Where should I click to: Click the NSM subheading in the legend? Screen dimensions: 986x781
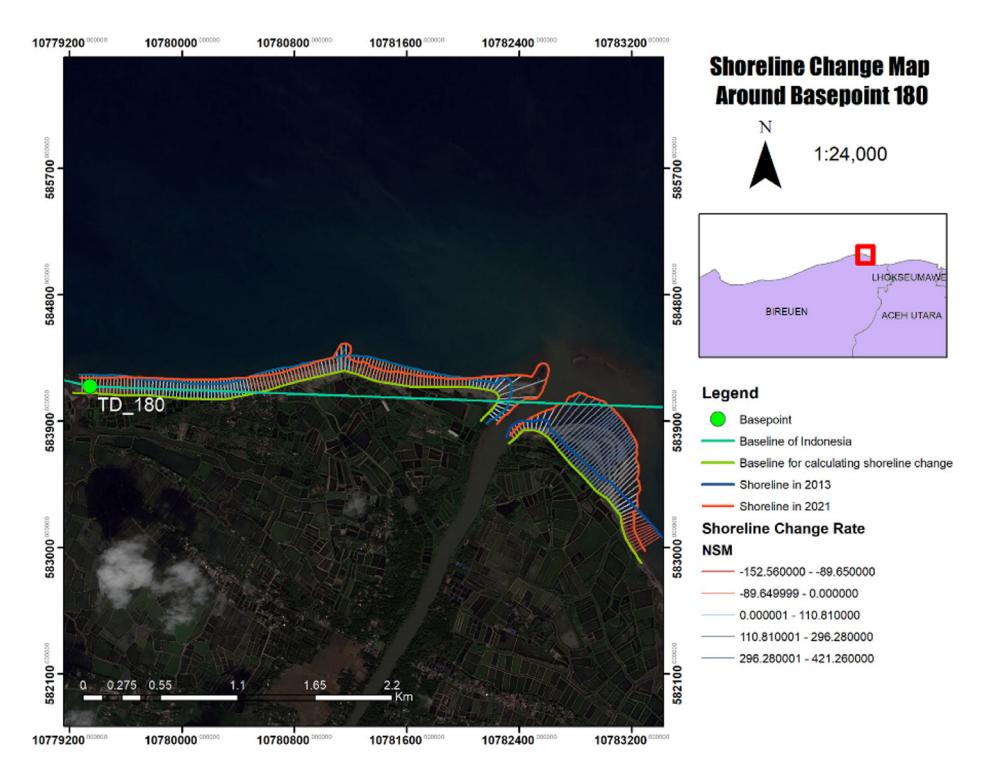[x=717, y=550]
